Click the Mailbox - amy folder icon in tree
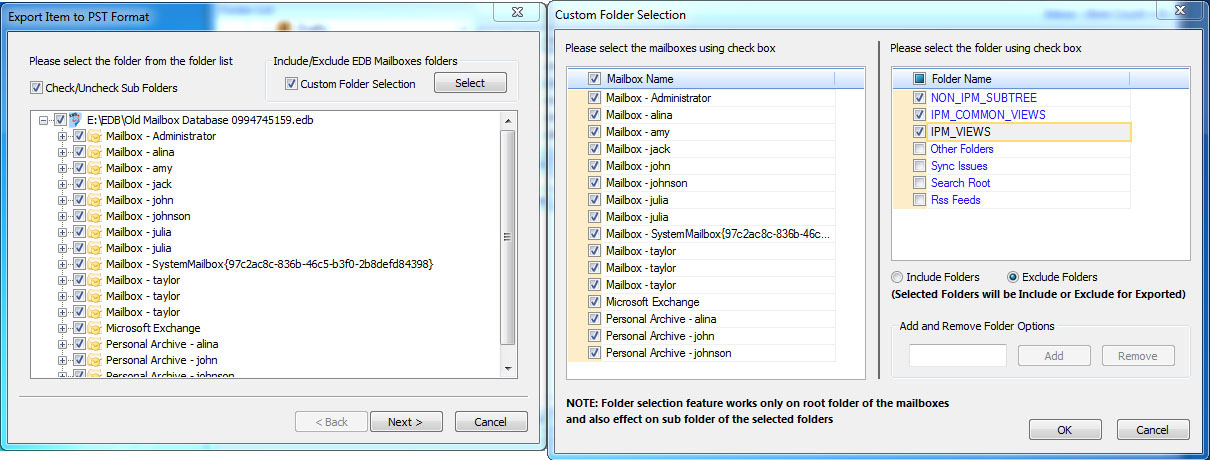Viewport: 1210px width, 460px height. (x=95, y=168)
